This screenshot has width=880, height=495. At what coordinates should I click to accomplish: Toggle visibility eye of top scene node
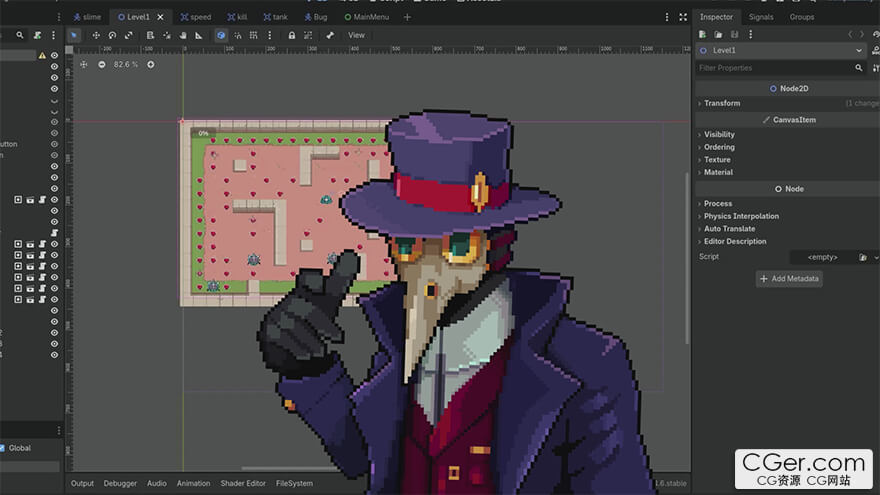coord(54,56)
